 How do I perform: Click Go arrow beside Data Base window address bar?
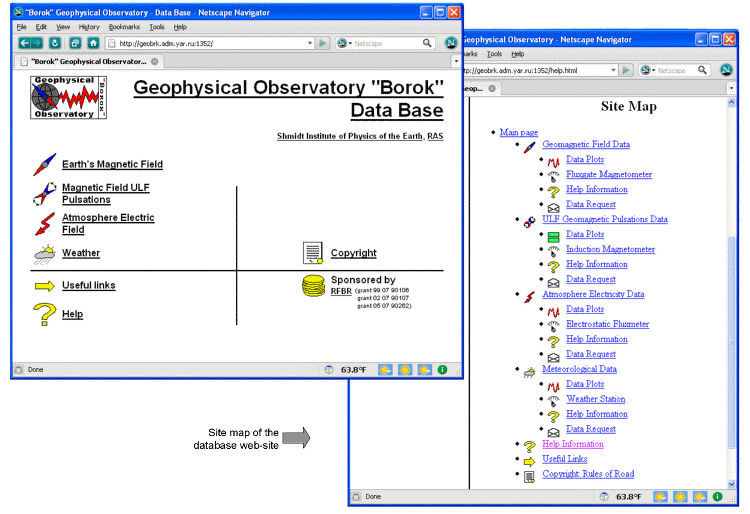point(323,43)
